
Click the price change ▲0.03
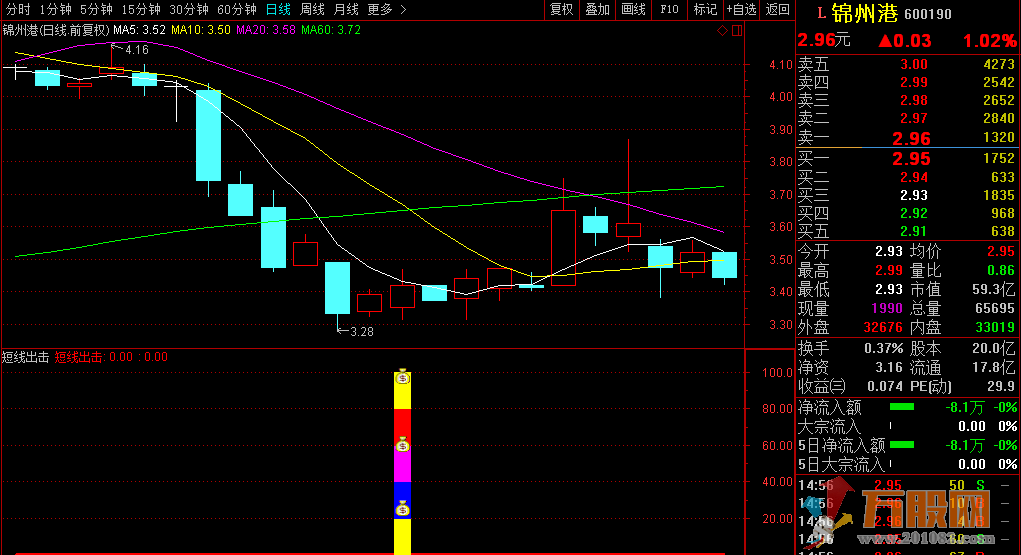click(x=904, y=40)
